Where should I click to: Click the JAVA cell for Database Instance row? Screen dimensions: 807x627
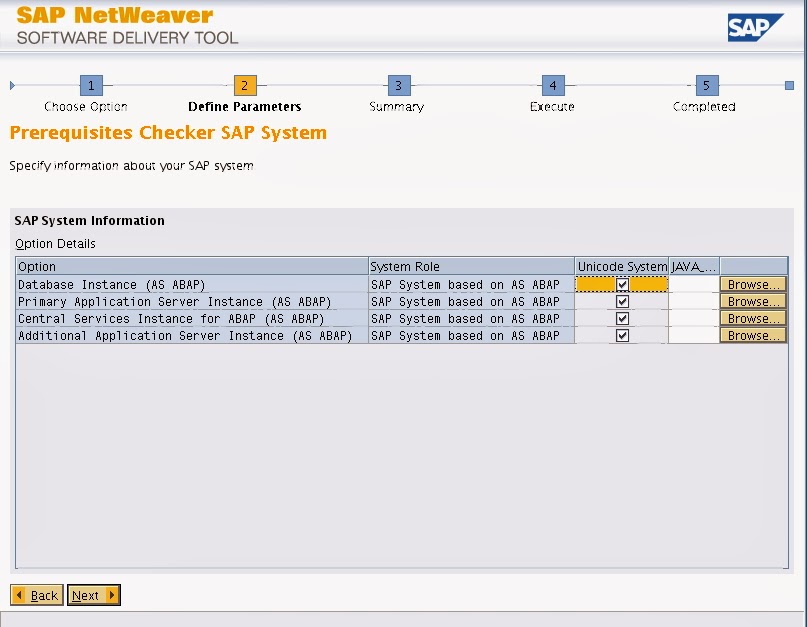[692, 284]
